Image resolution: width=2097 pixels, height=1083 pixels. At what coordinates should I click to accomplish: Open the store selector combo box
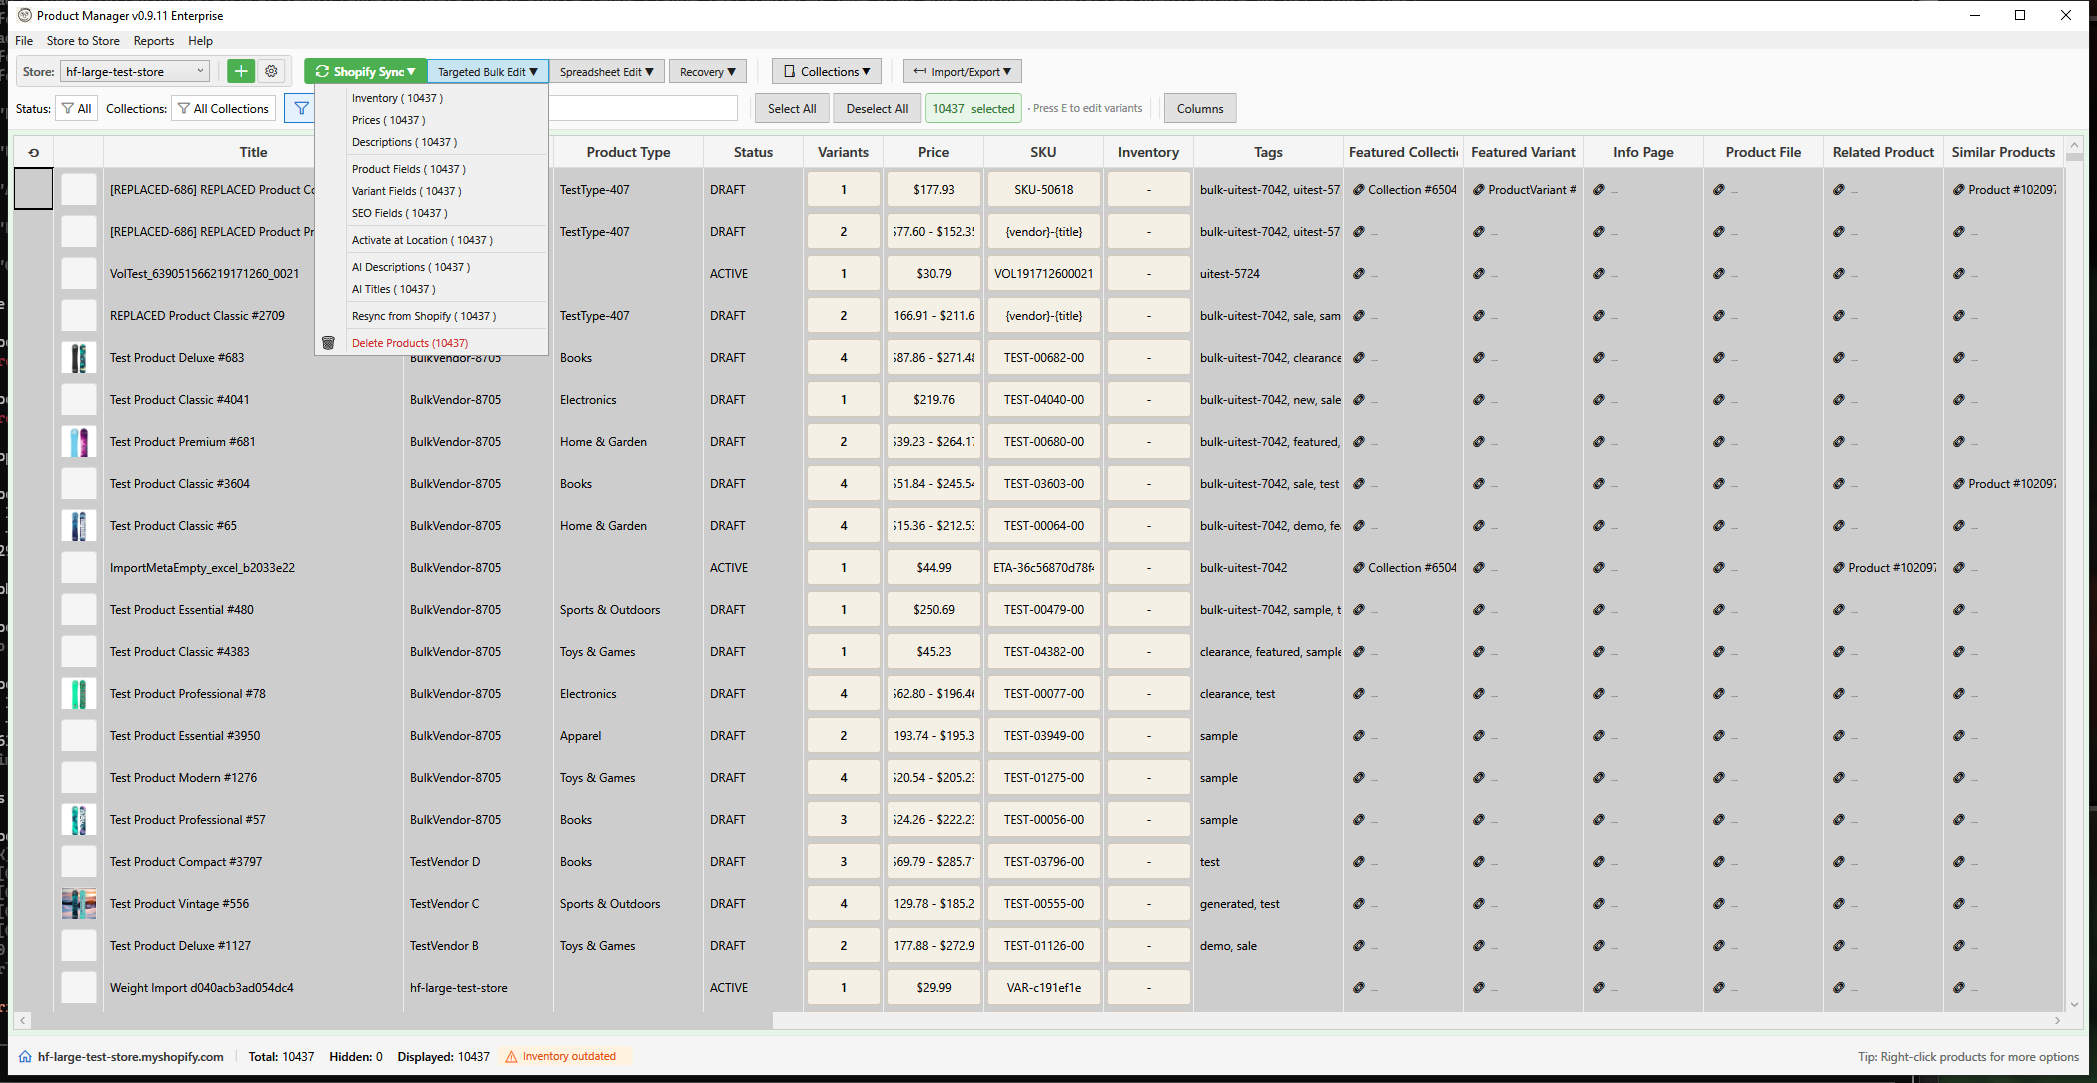(x=134, y=70)
